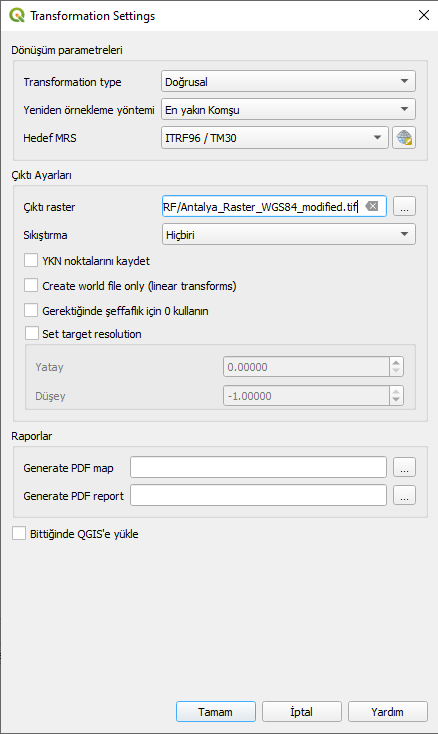Toggle Create world file only checkbox
Image resolution: width=438 pixels, height=734 pixels.
[31, 285]
